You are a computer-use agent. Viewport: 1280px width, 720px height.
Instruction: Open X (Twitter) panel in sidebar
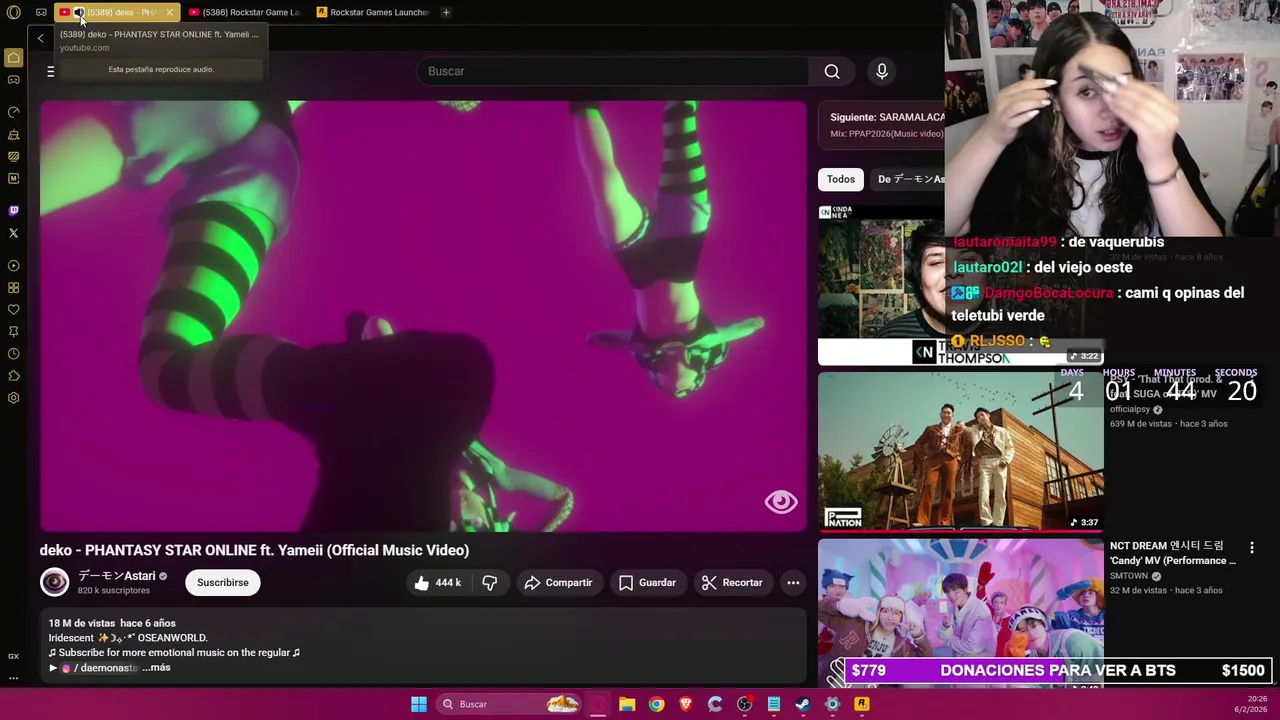13,232
